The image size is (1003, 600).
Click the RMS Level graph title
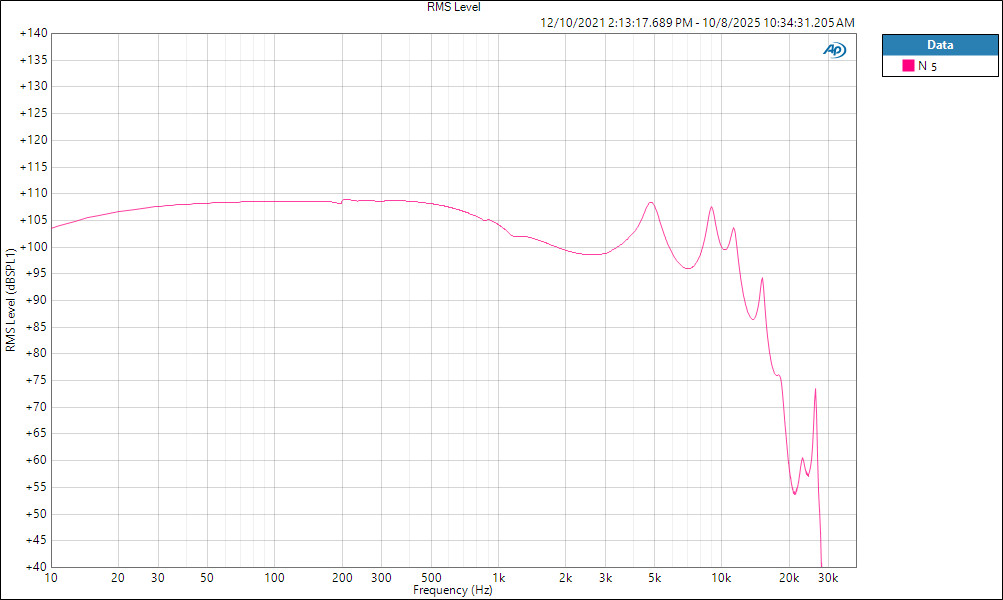pyautogui.click(x=453, y=7)
